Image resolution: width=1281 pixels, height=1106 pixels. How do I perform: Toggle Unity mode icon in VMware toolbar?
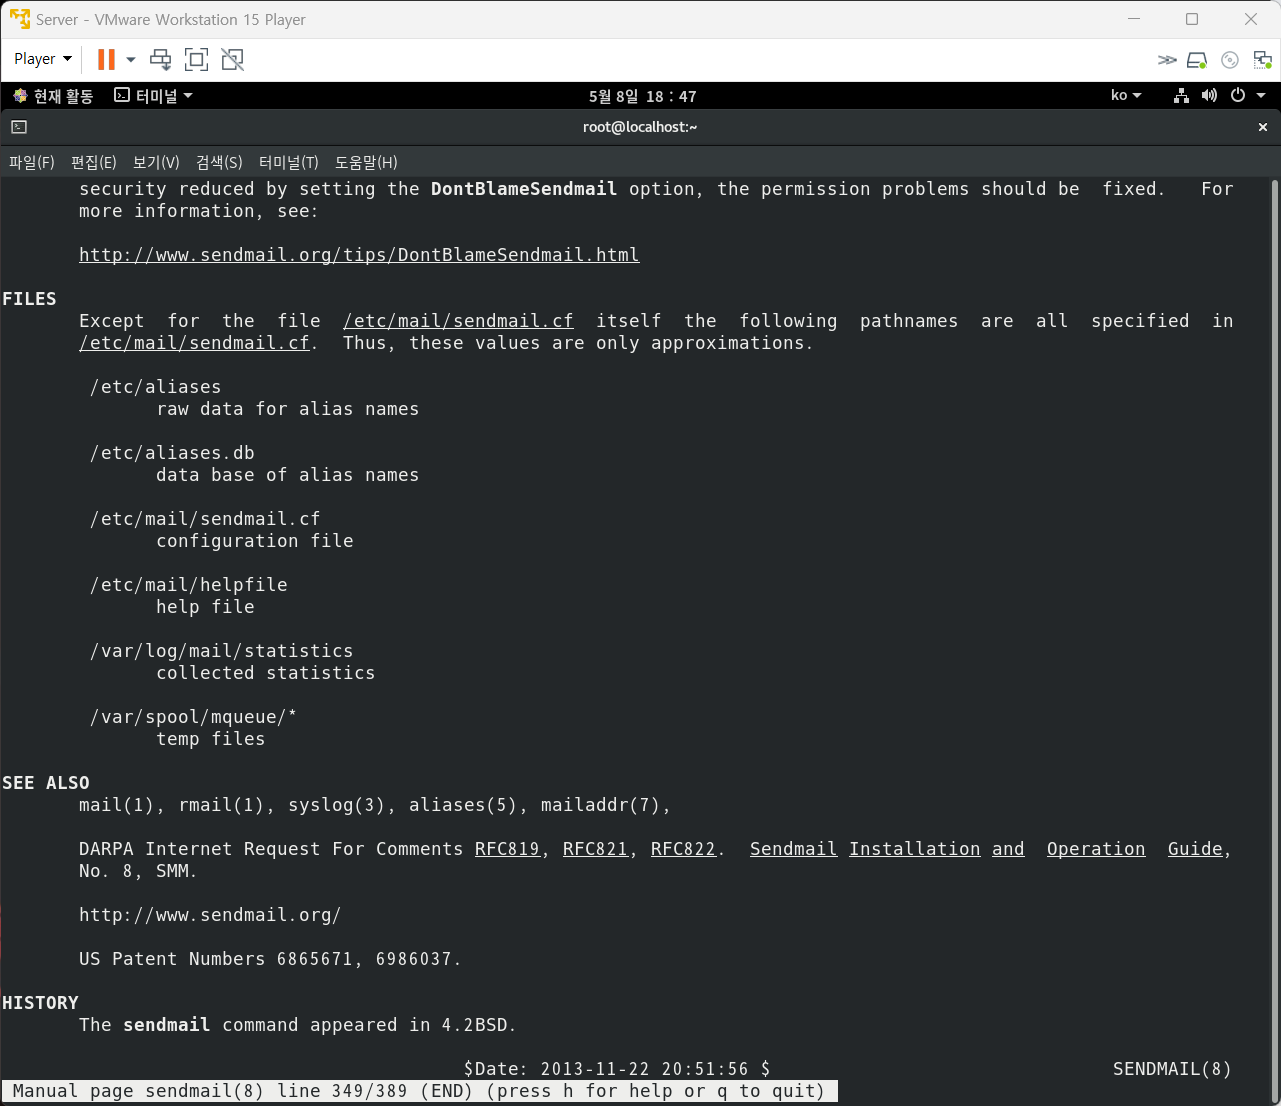(233, 60)
